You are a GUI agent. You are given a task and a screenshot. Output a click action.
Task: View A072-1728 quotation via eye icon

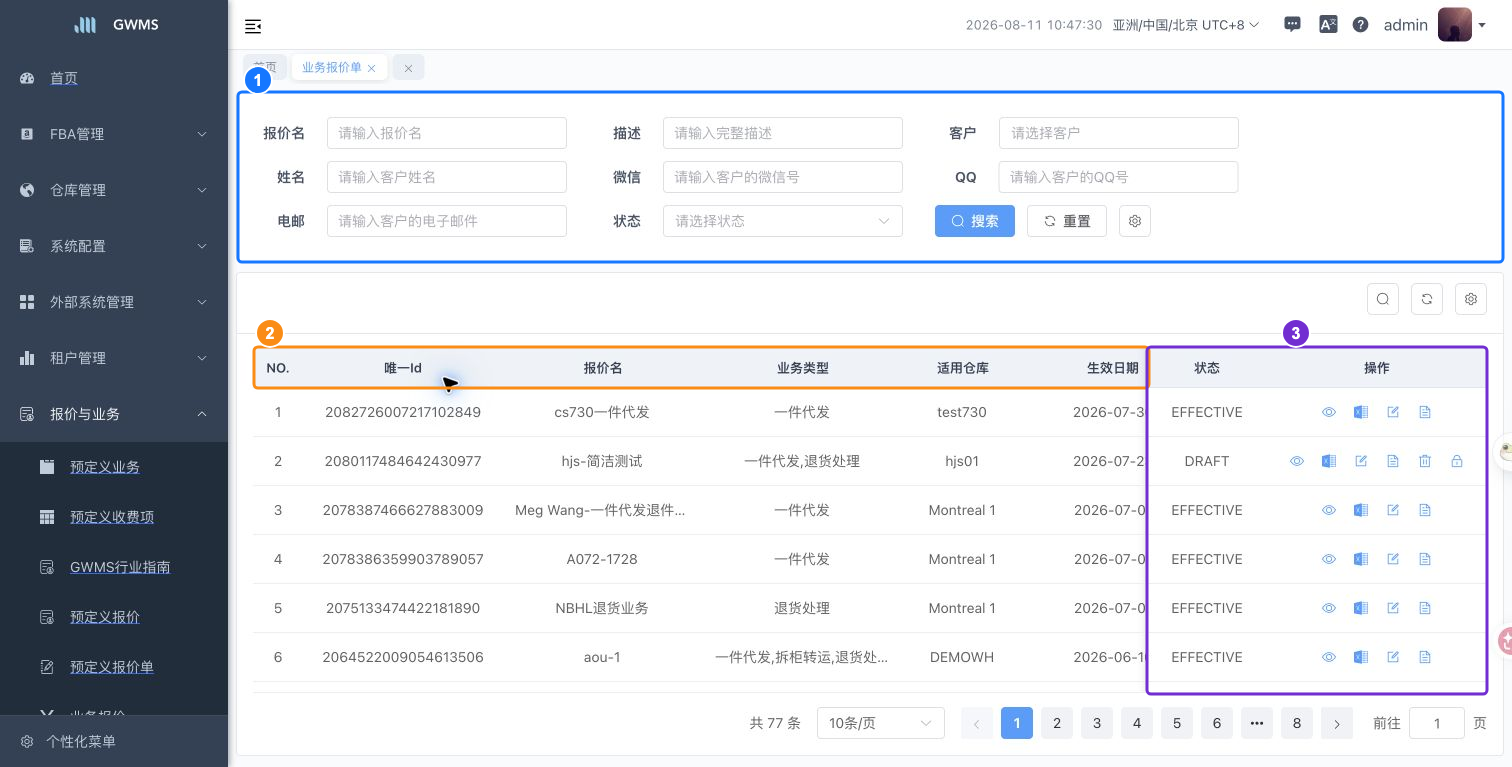(x=1329, y=559)
